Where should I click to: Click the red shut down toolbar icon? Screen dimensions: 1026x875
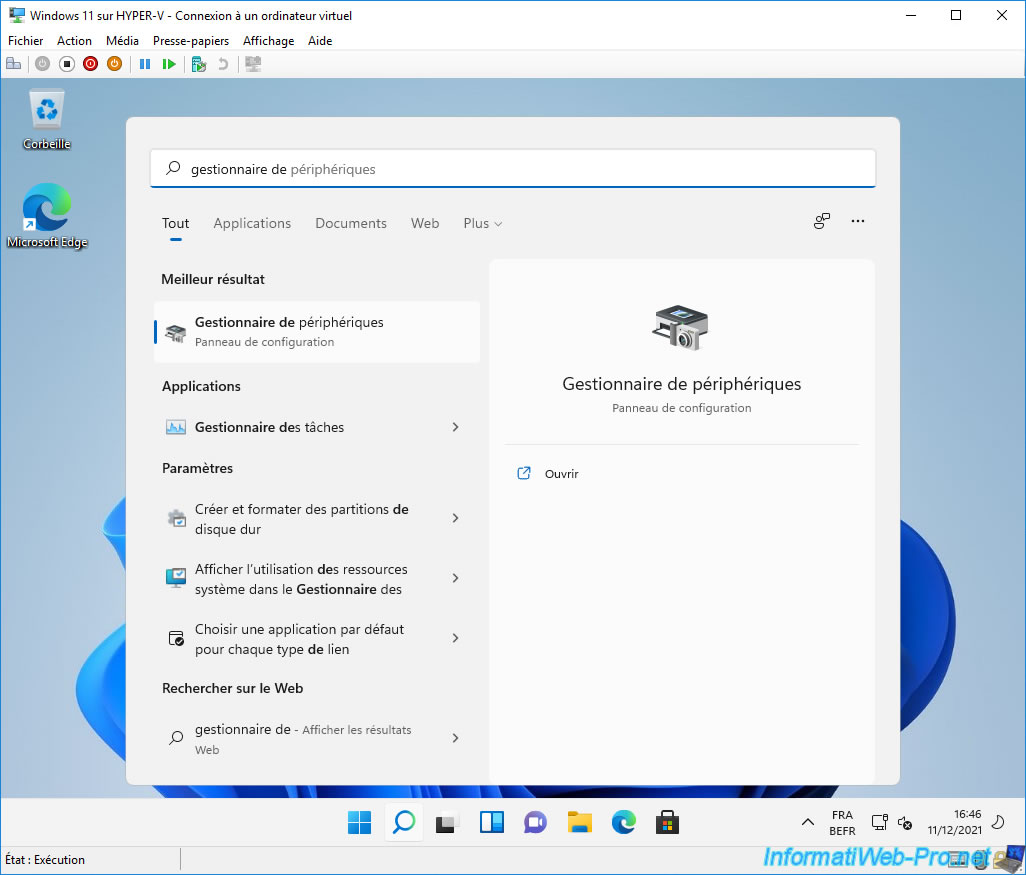pos(90,64)
